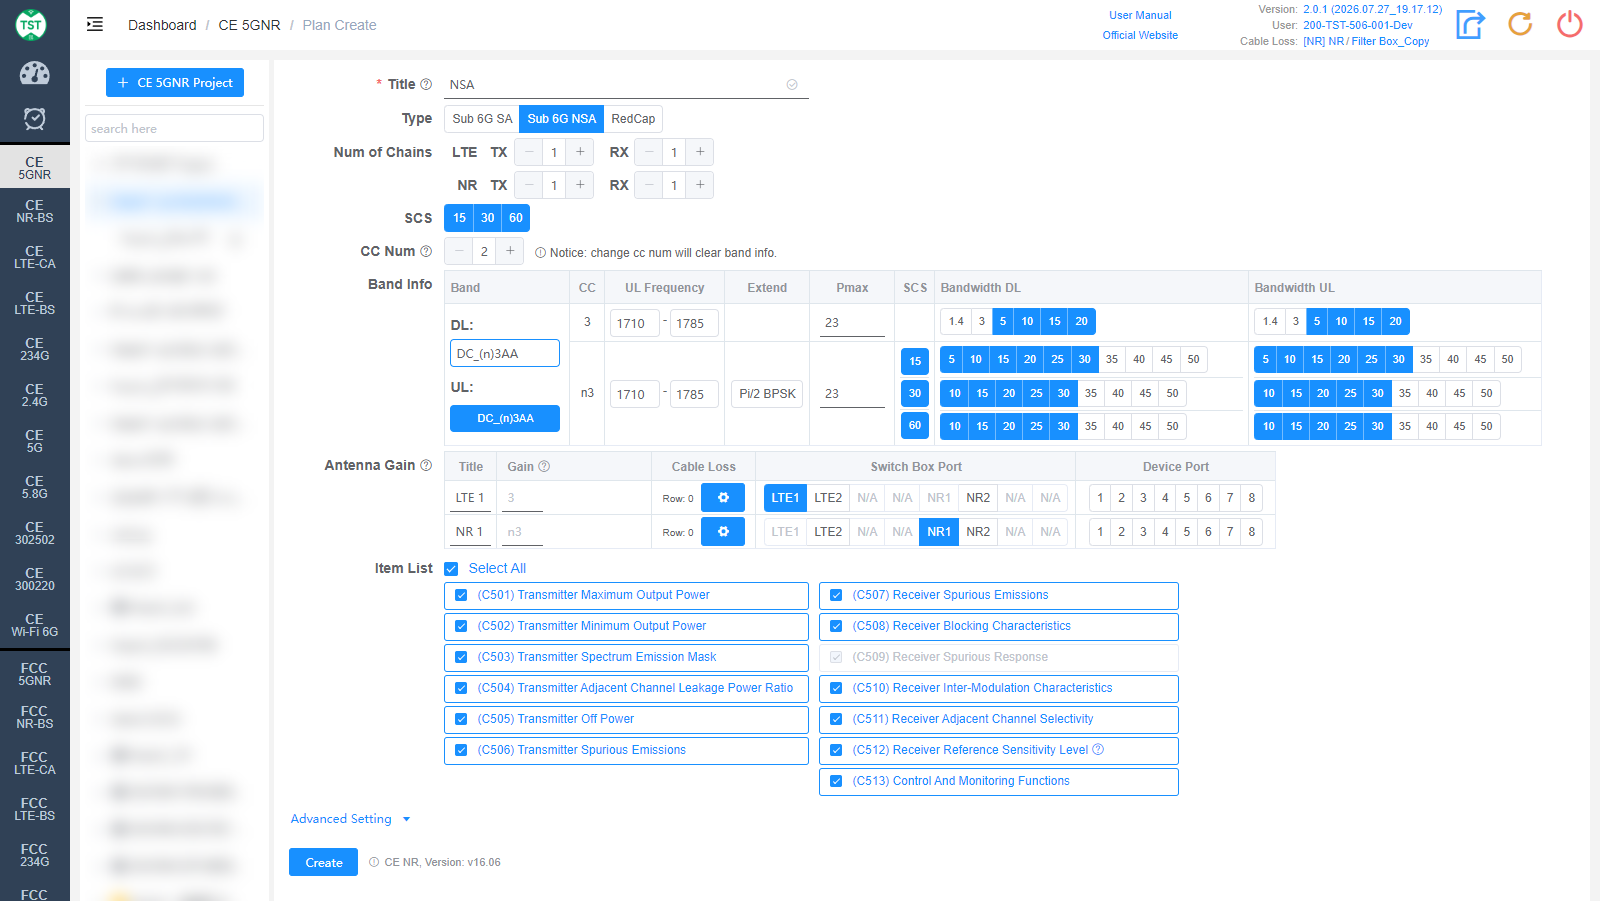1600x901 pixels.
Task: Click the search here input field
Action: [174, 128]
